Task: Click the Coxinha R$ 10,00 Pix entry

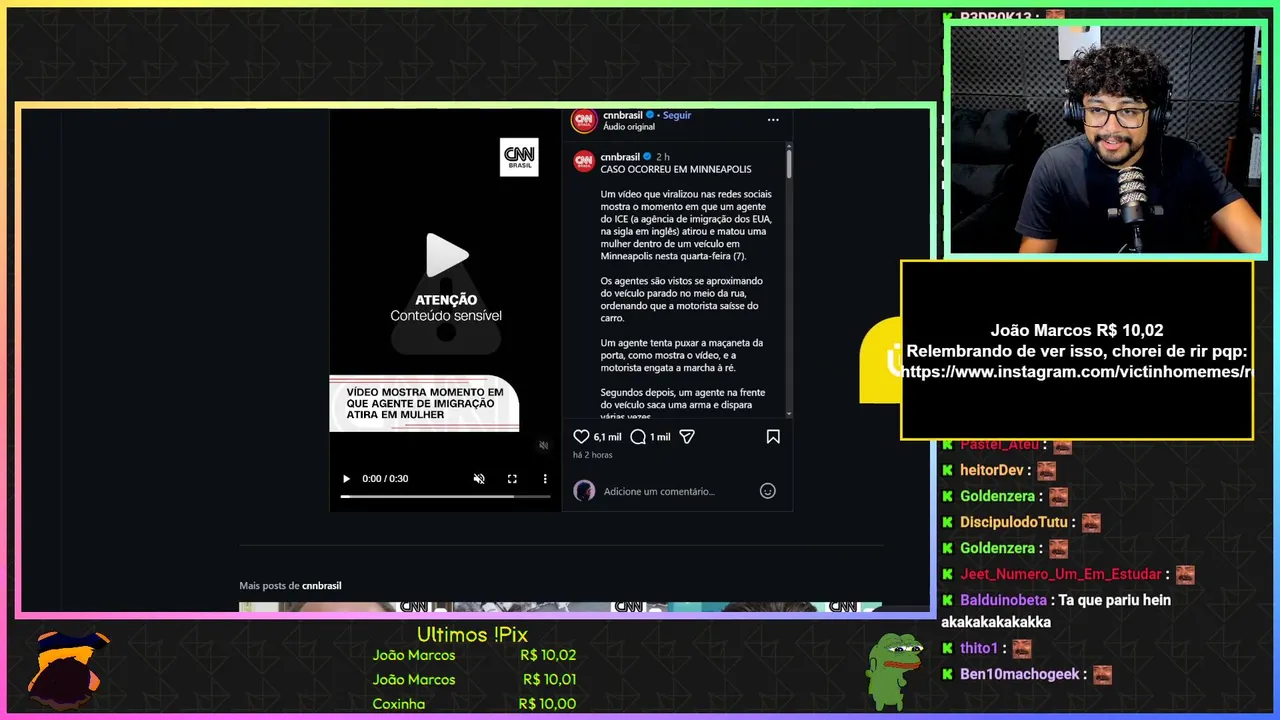Action: [x=474, y=703]
